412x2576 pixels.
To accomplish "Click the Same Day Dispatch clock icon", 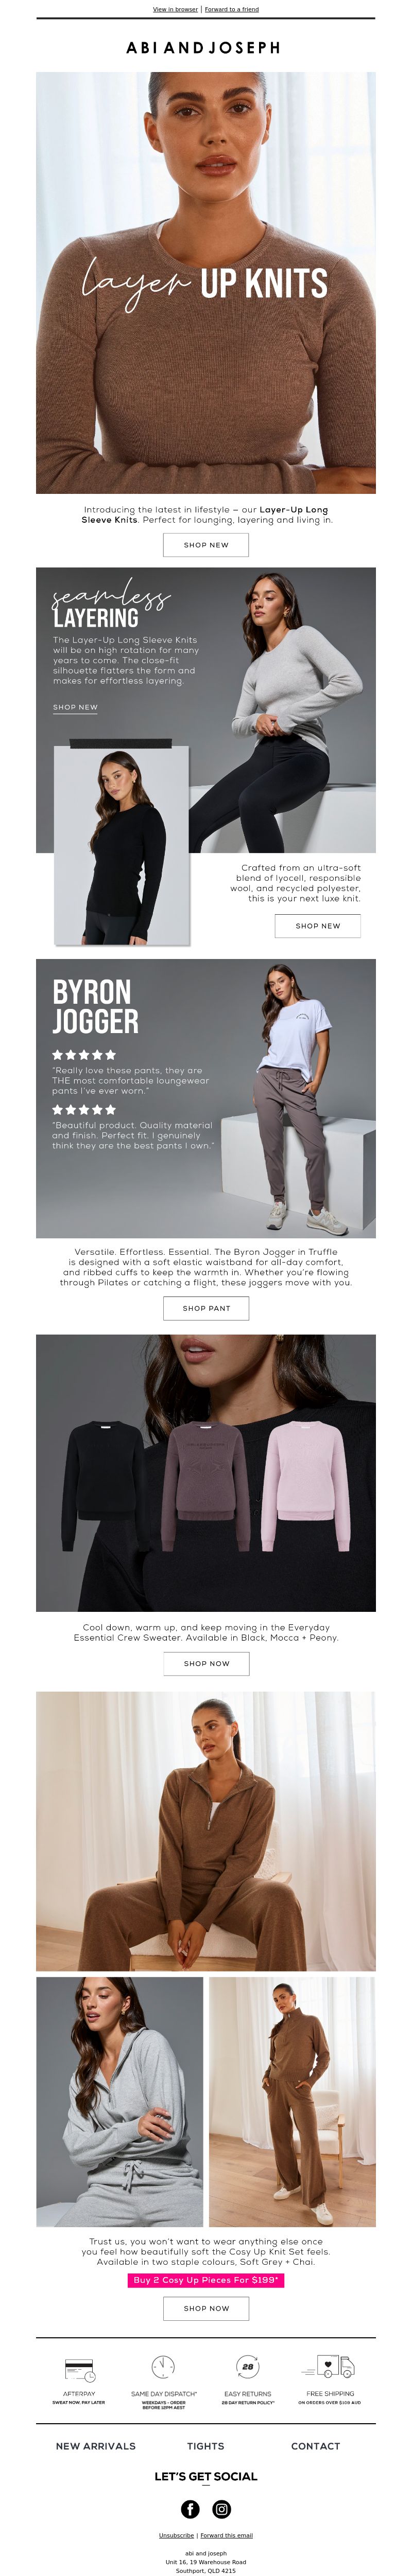I will click(x=163, y=2367).
